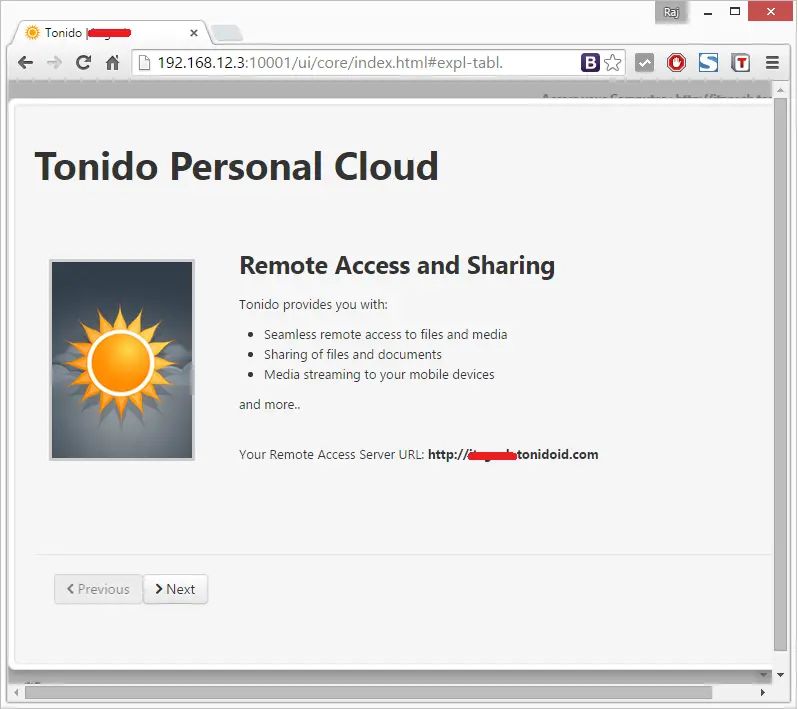Image resolution: width=798 pixels, height=709 pixels.
Task: Click the scroll down arrow
Action: click(x=780, y=675)
